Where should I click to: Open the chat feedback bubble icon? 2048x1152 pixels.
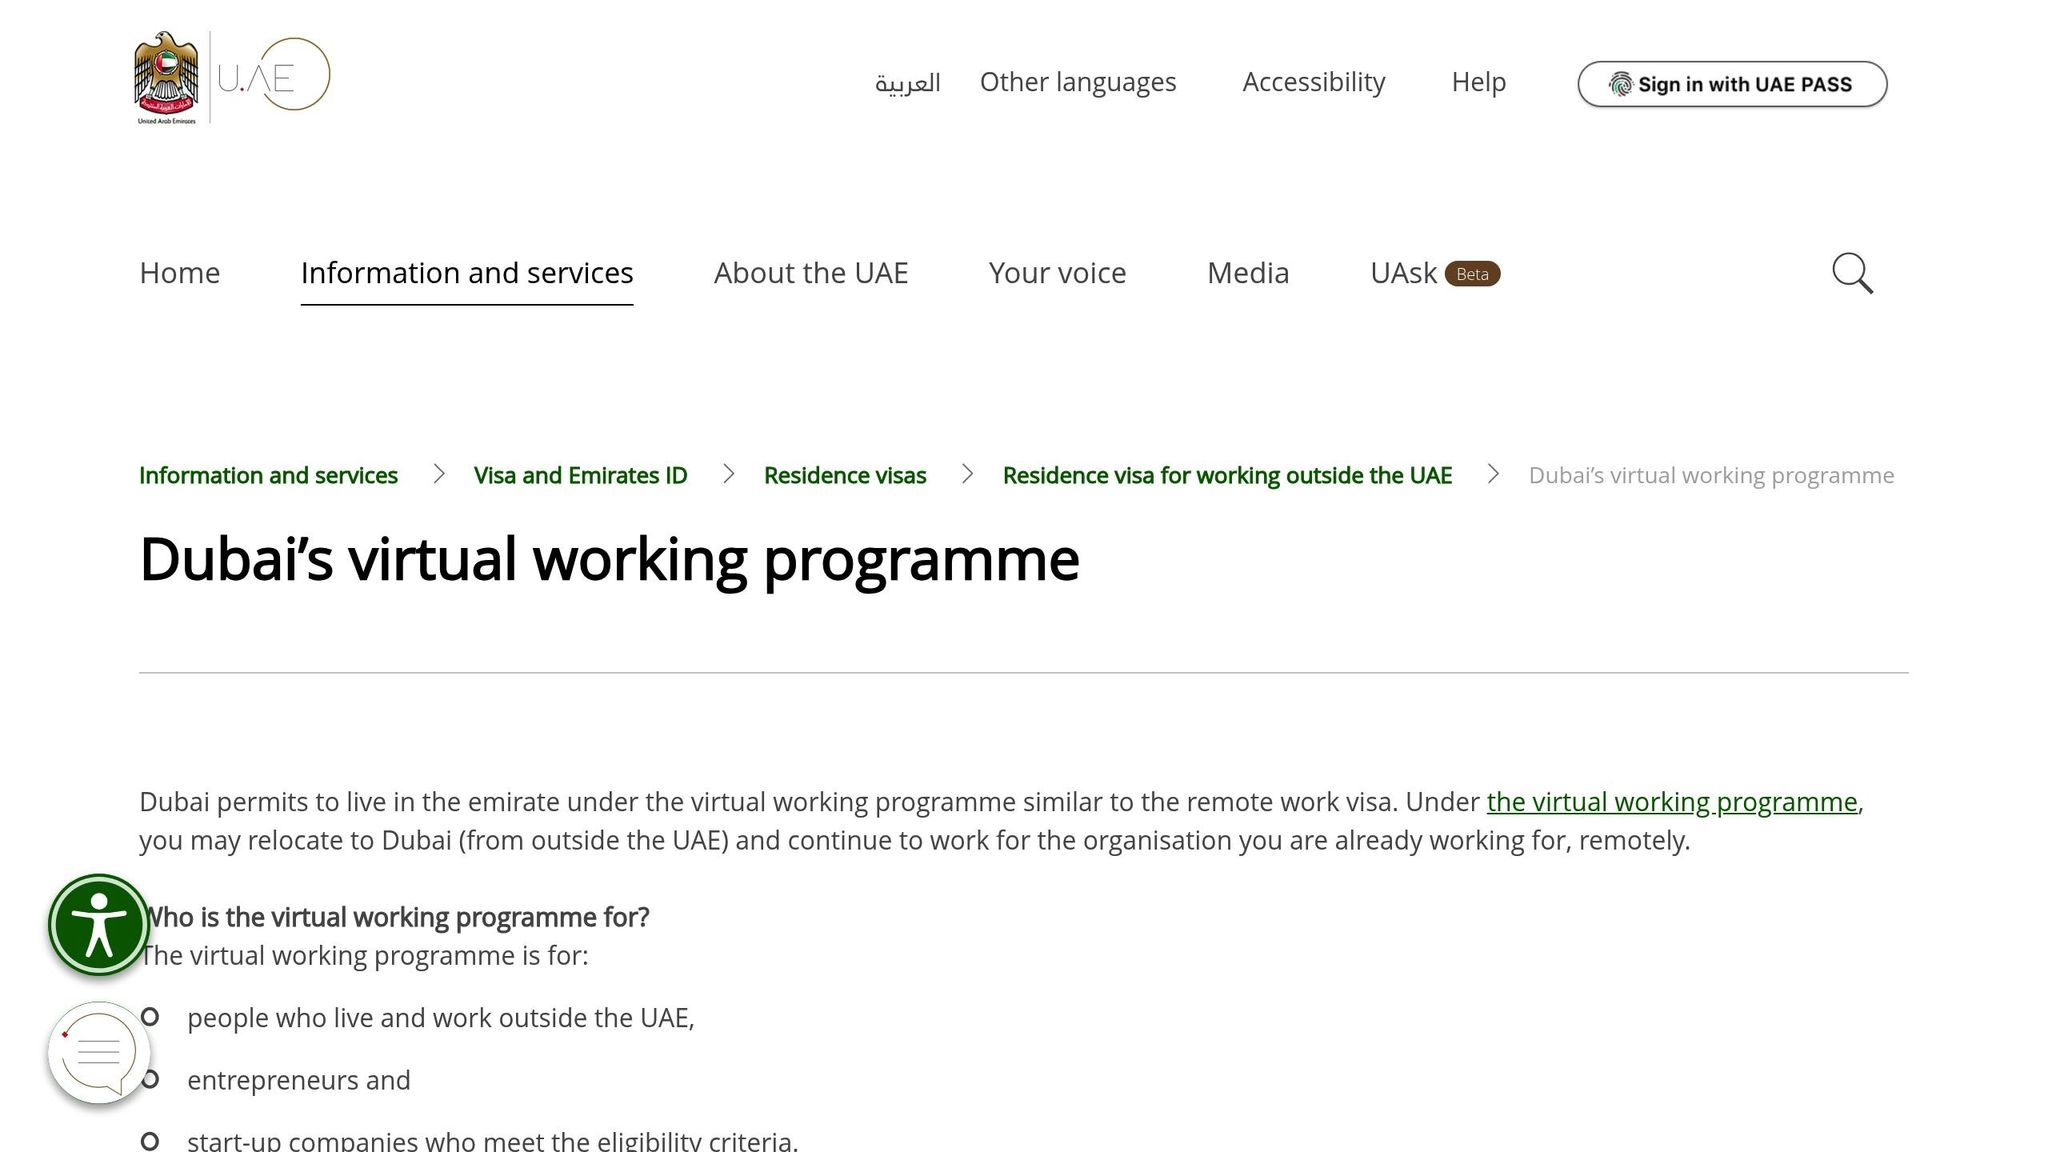pos(97,1053)
